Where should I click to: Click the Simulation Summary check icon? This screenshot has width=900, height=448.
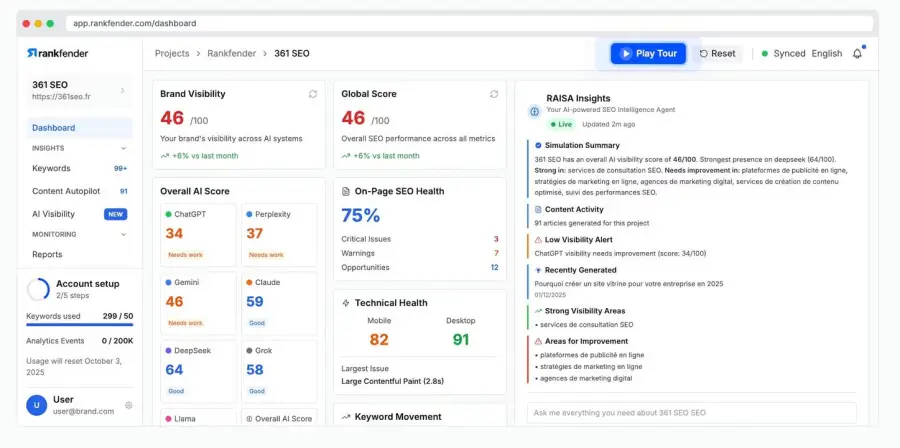click(x=538, y=146)
